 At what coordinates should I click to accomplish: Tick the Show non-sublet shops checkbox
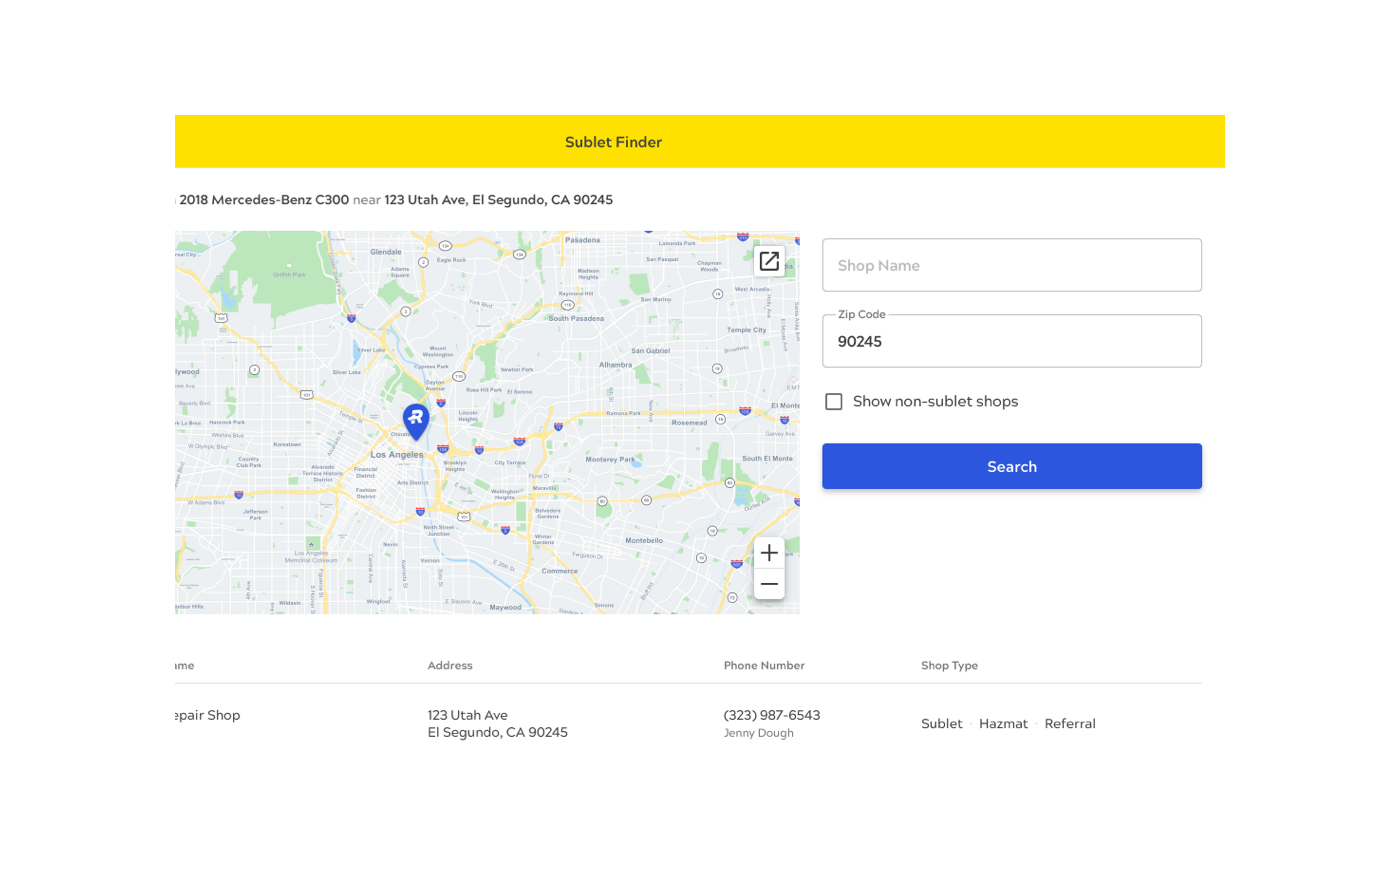click(x=834, y=402)
